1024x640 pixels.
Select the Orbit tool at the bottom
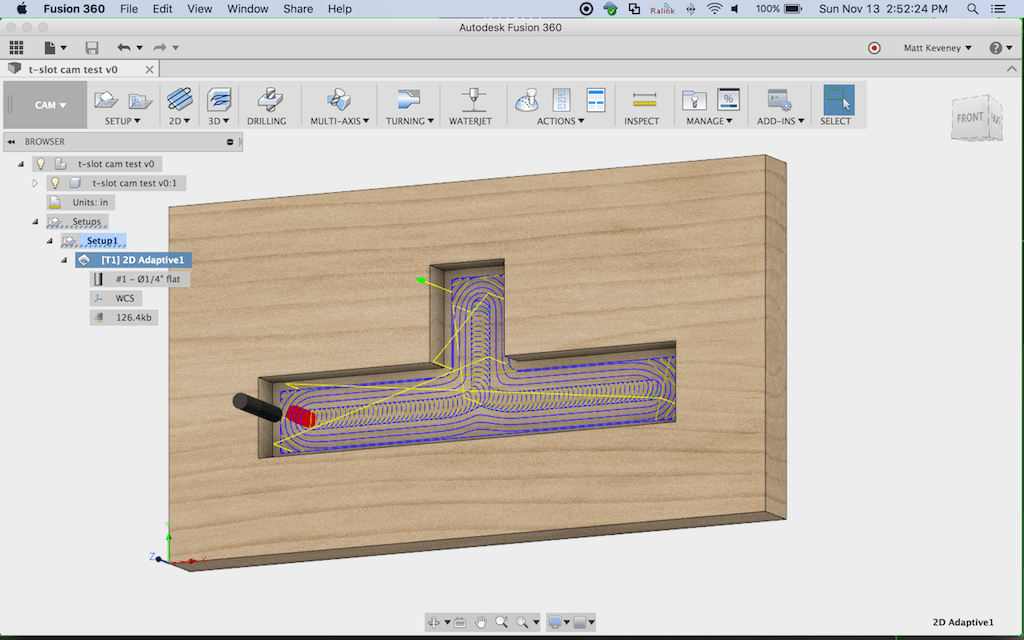click(436, 624)
